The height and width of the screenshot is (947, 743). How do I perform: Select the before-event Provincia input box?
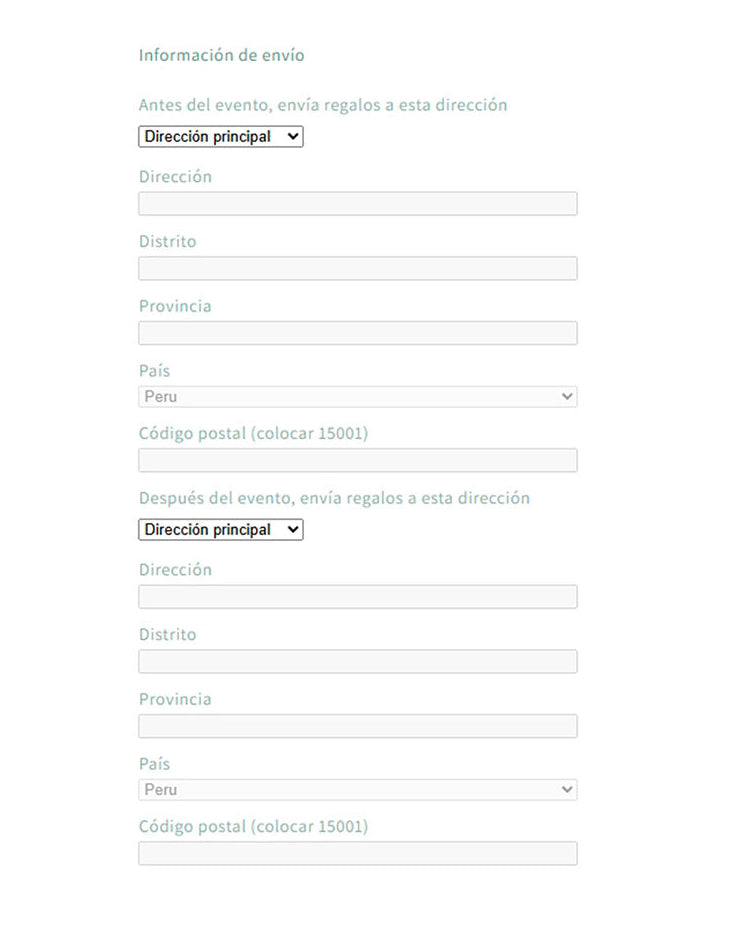click(x=357, y=333)
